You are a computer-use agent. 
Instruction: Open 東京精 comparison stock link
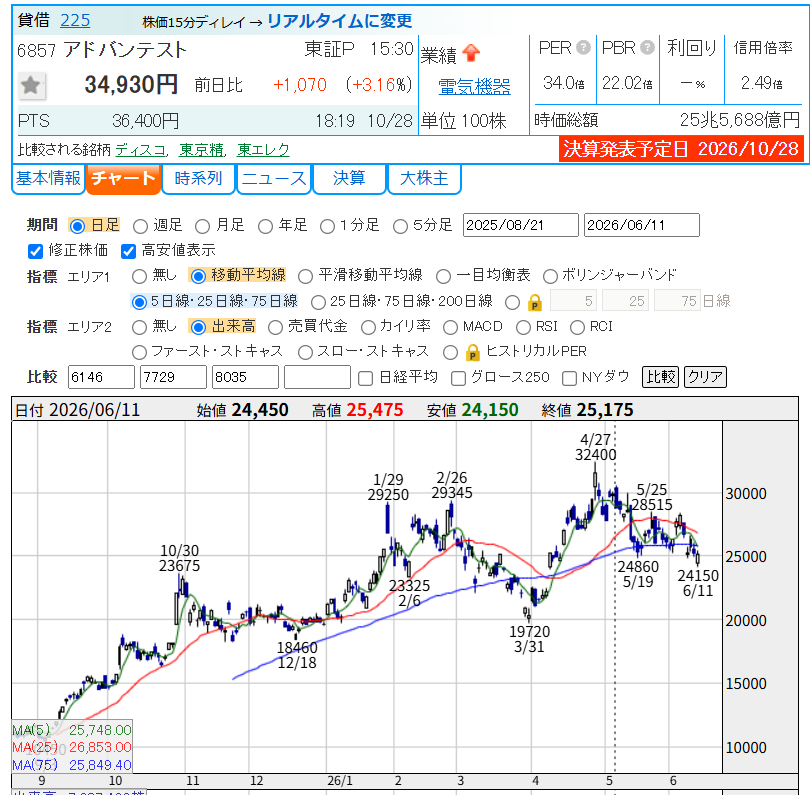pyautogui.click(x=201, y=150)
